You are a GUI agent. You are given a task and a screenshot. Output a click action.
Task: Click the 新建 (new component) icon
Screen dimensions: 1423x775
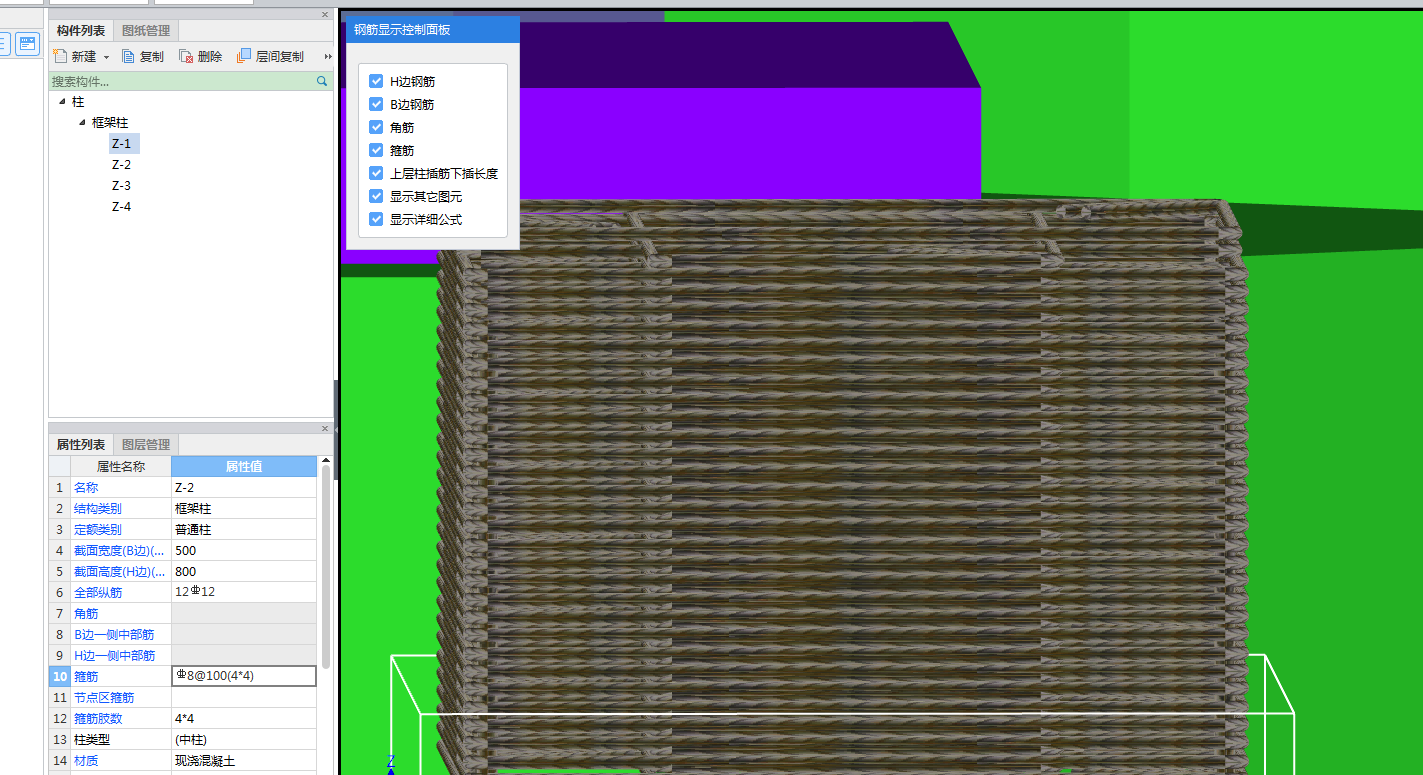[x=60, y=57]
